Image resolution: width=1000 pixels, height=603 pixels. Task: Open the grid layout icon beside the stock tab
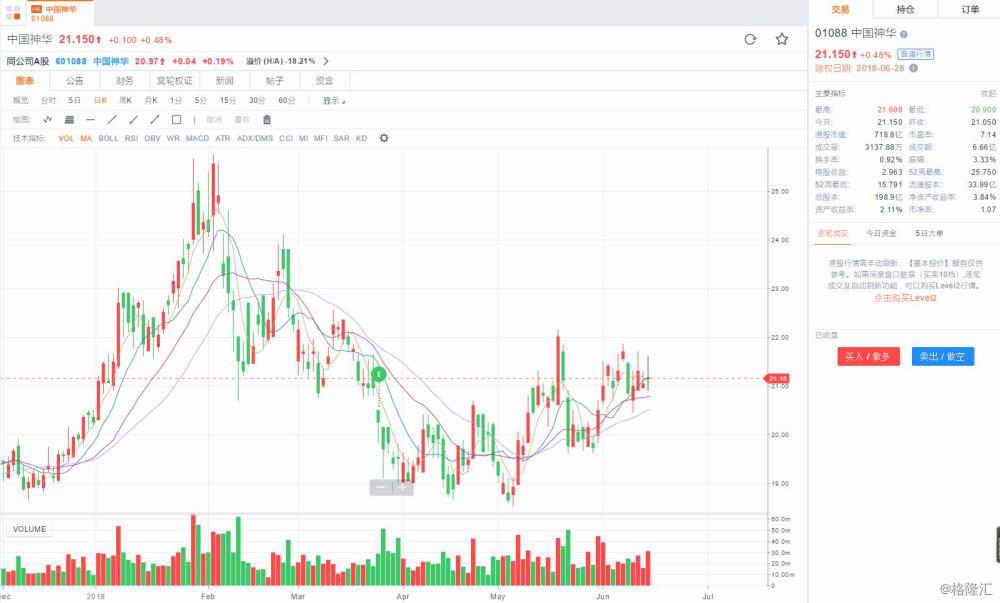click(13, 12)
